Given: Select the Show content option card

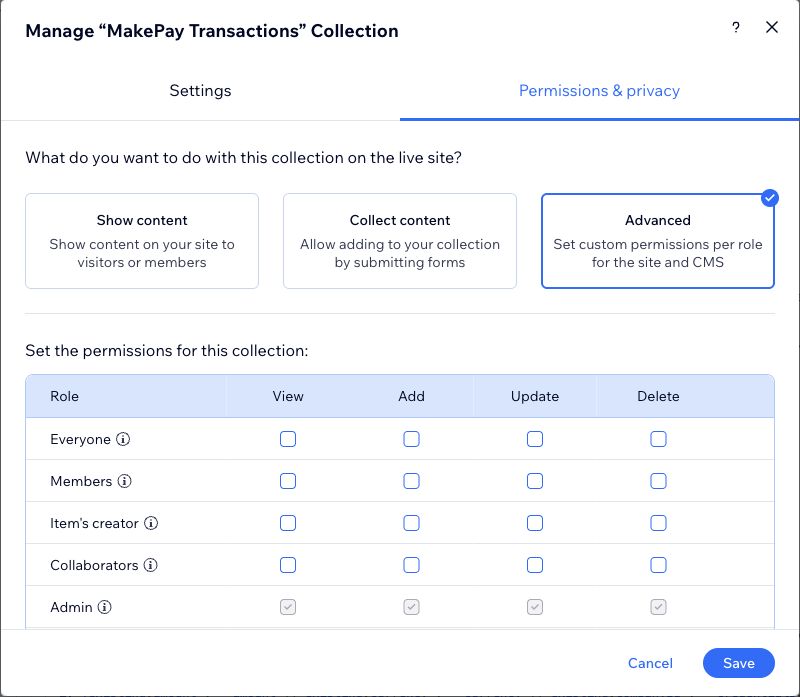Looking at the screenshot, I should click(142, 241).
